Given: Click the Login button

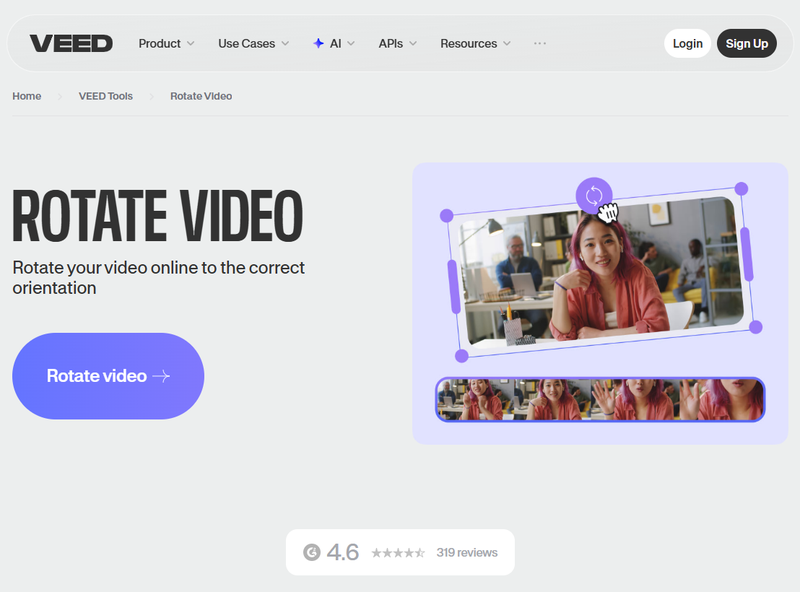Looking at the screenshot, I should [687, 43].
